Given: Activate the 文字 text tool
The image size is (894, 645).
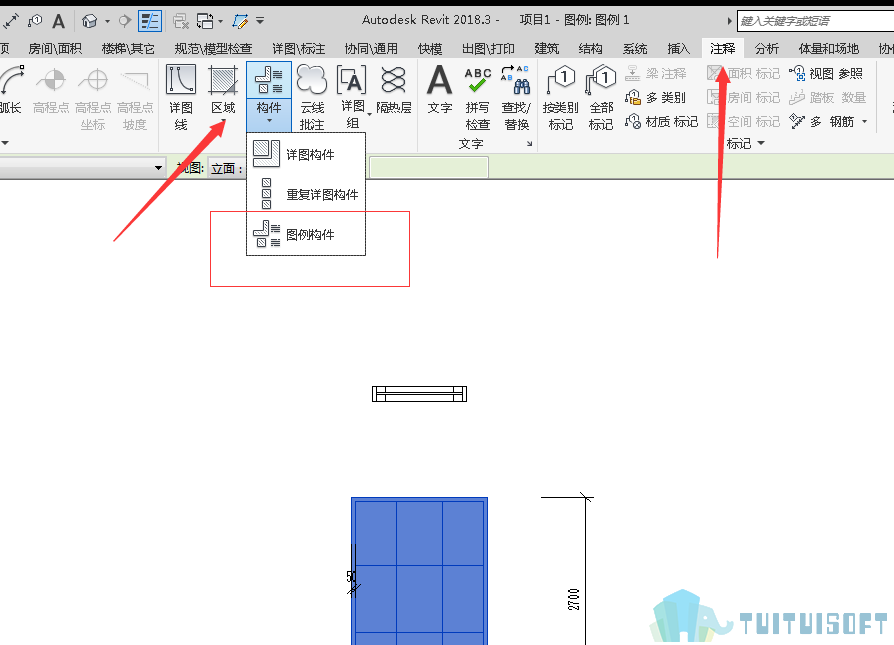Looking at the screenshot, I should click(x=440, y=90).
